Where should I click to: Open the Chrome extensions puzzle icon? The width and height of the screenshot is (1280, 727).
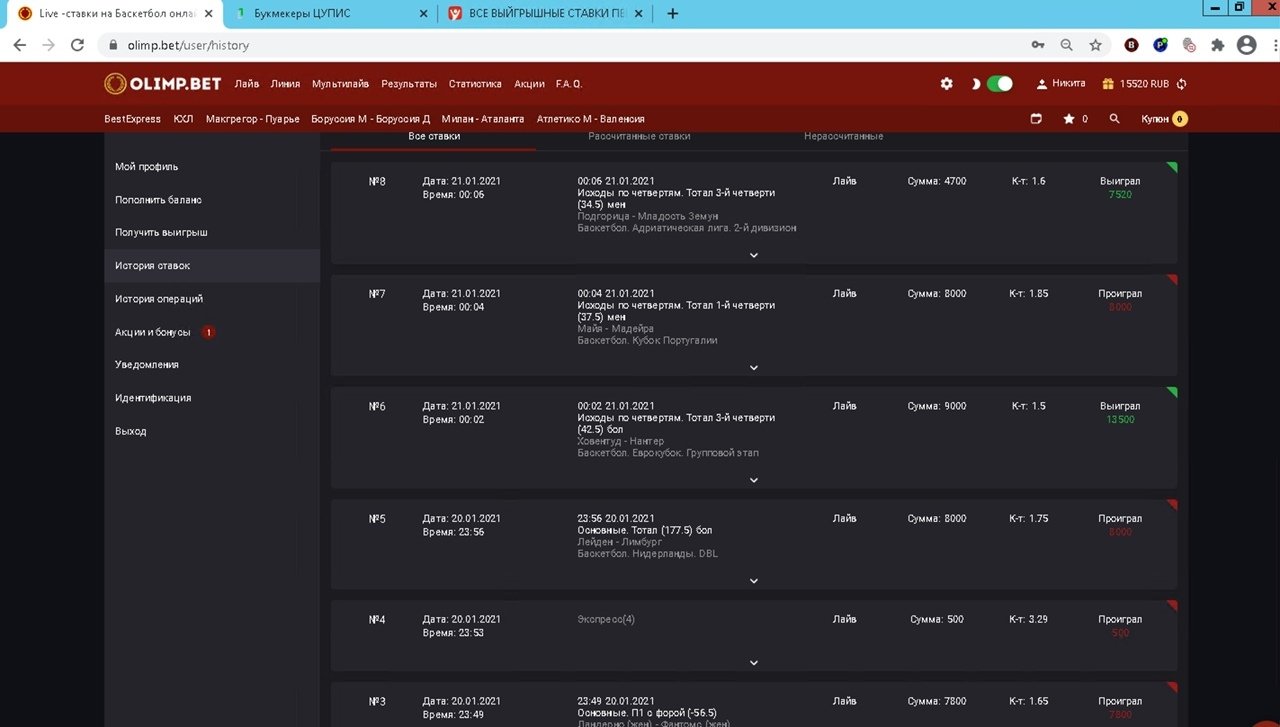(1217, 45)
